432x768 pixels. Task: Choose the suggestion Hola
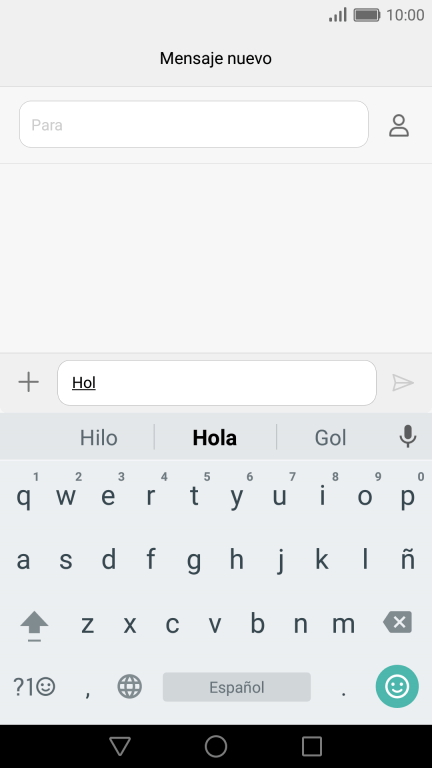click(215, 437)
